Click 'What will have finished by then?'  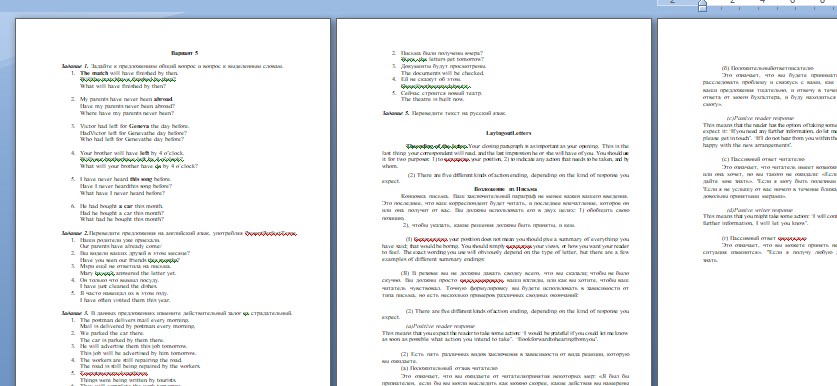tap(123, 85)
